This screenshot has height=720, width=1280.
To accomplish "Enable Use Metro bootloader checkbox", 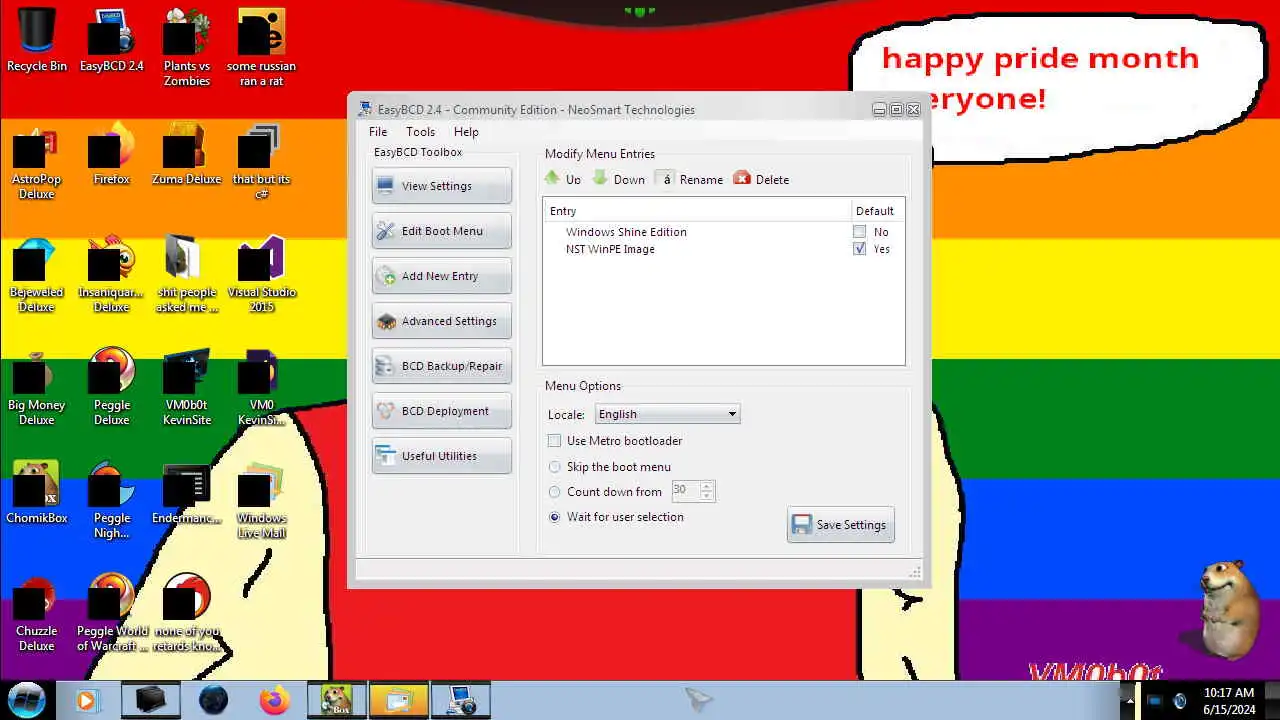I will (x=555, y=441).
